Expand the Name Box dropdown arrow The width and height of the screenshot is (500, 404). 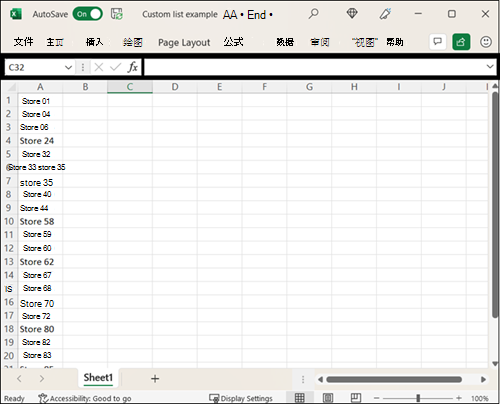[x=68, y=68]
